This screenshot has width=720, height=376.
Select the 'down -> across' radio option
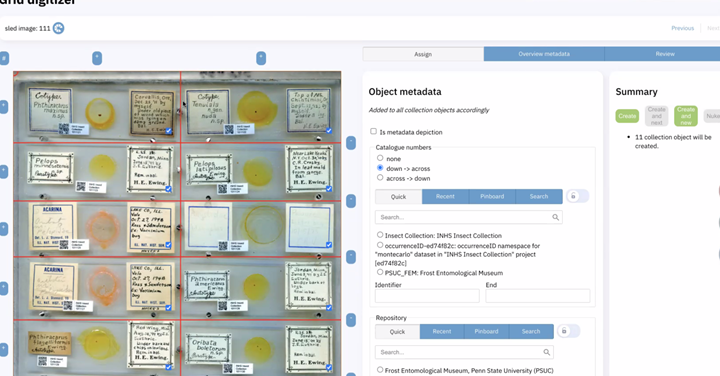pyautogui.click(x=380, y=168)
